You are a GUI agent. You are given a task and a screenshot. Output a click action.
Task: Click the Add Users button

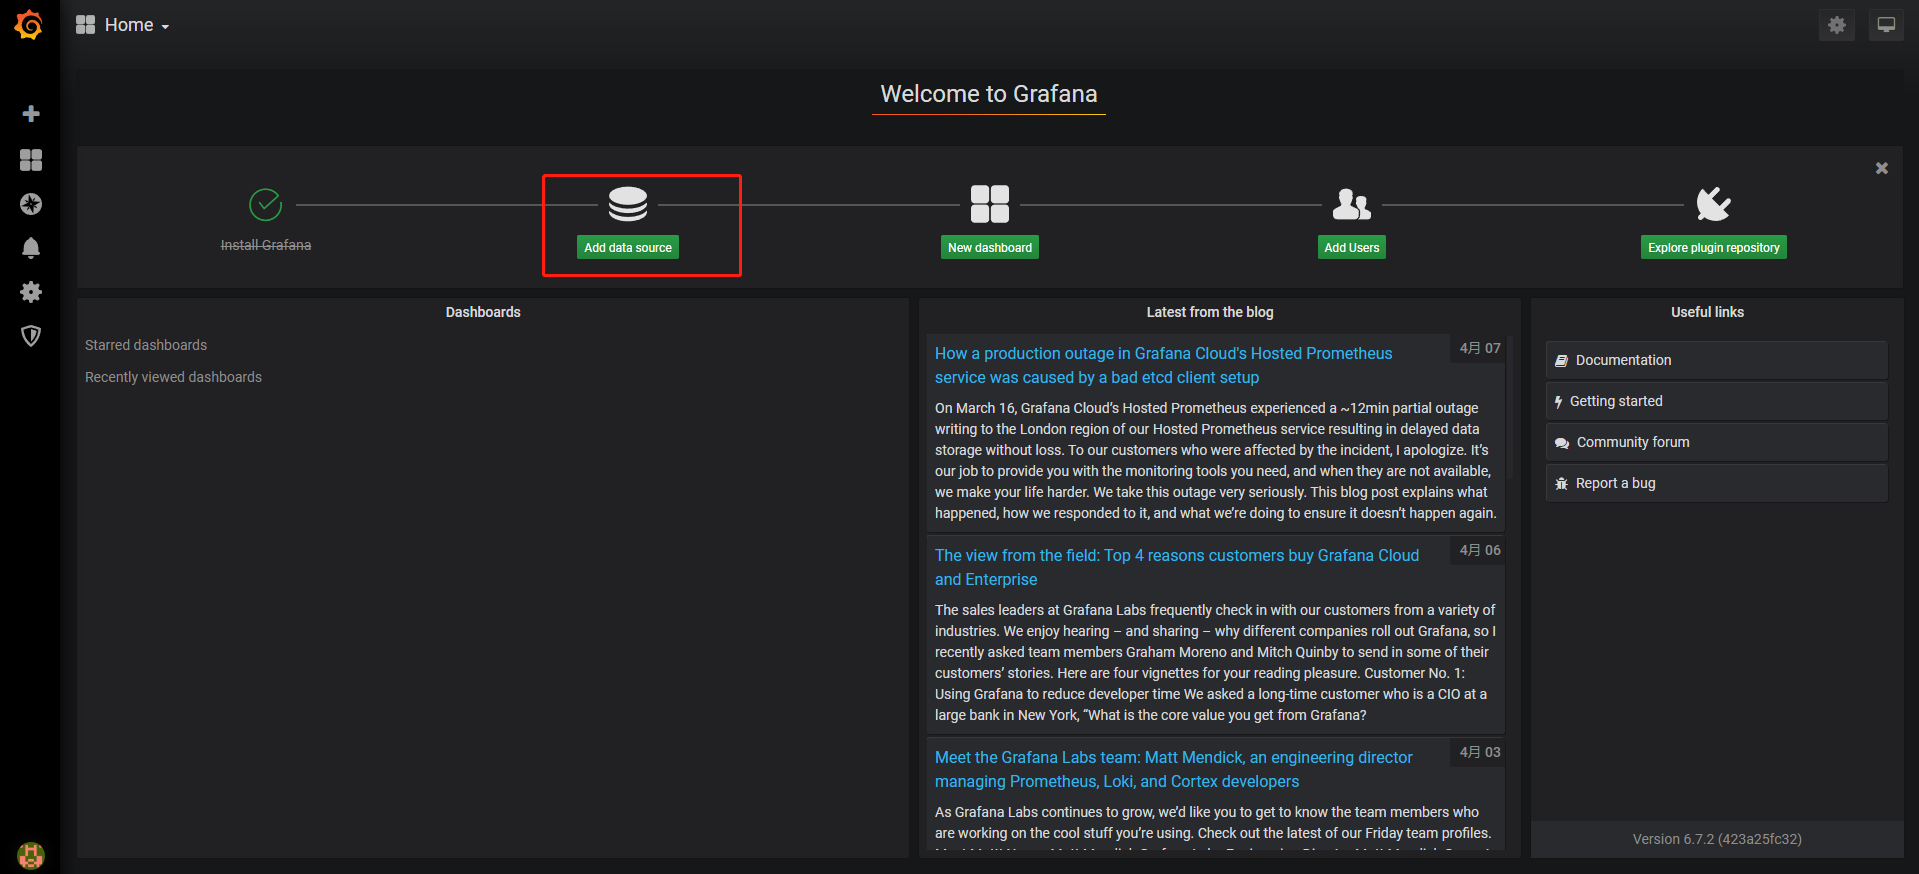point(1352,247)
